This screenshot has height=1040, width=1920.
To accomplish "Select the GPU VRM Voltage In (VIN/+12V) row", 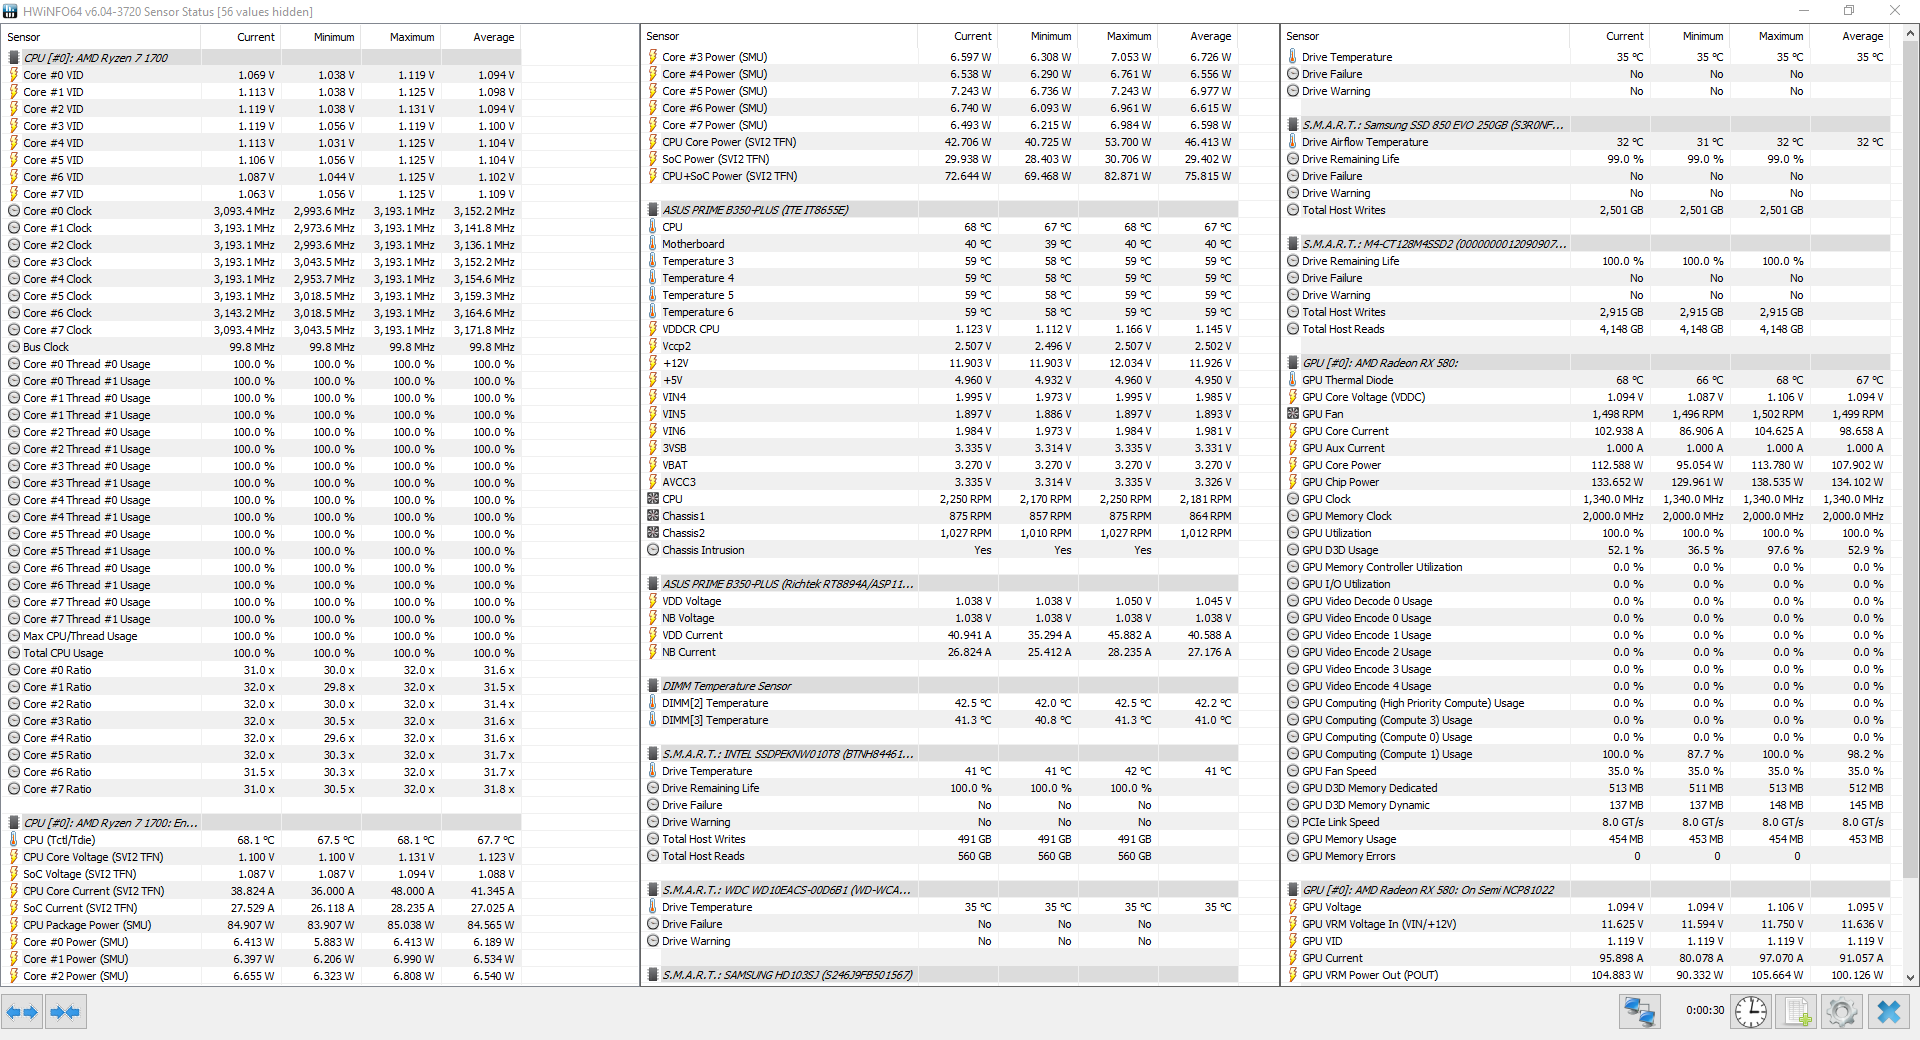I will click(1587, 924).
